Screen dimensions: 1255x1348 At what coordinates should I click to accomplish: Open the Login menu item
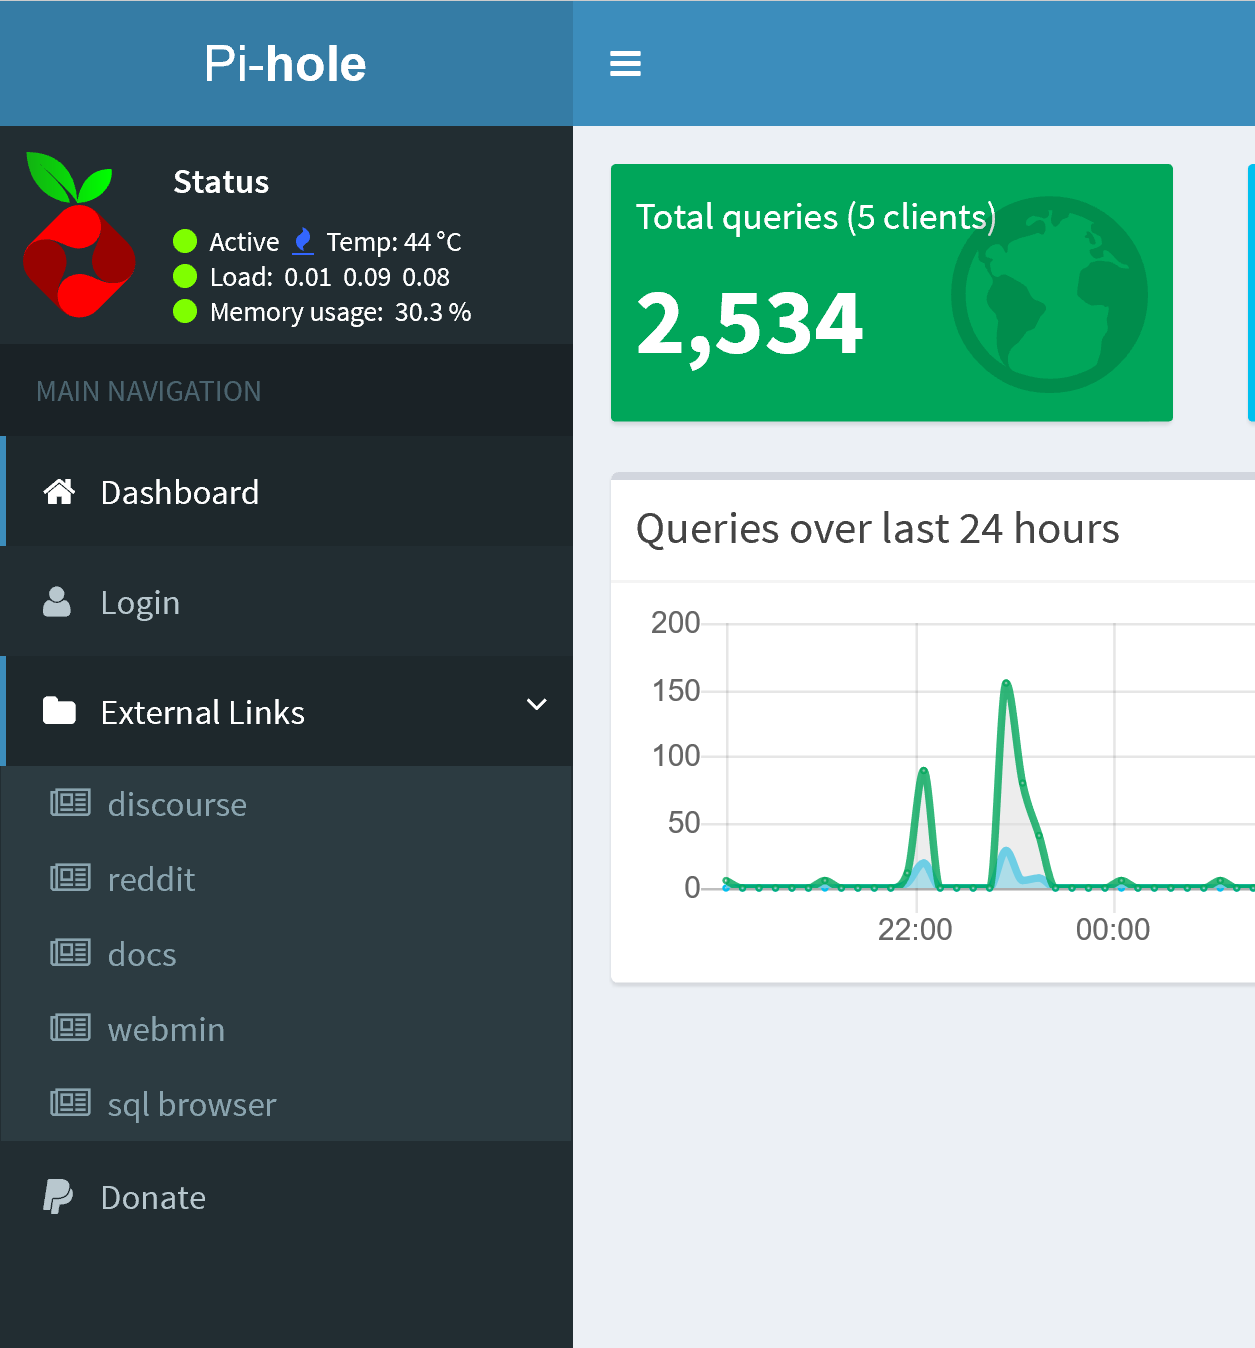point(140,603)
